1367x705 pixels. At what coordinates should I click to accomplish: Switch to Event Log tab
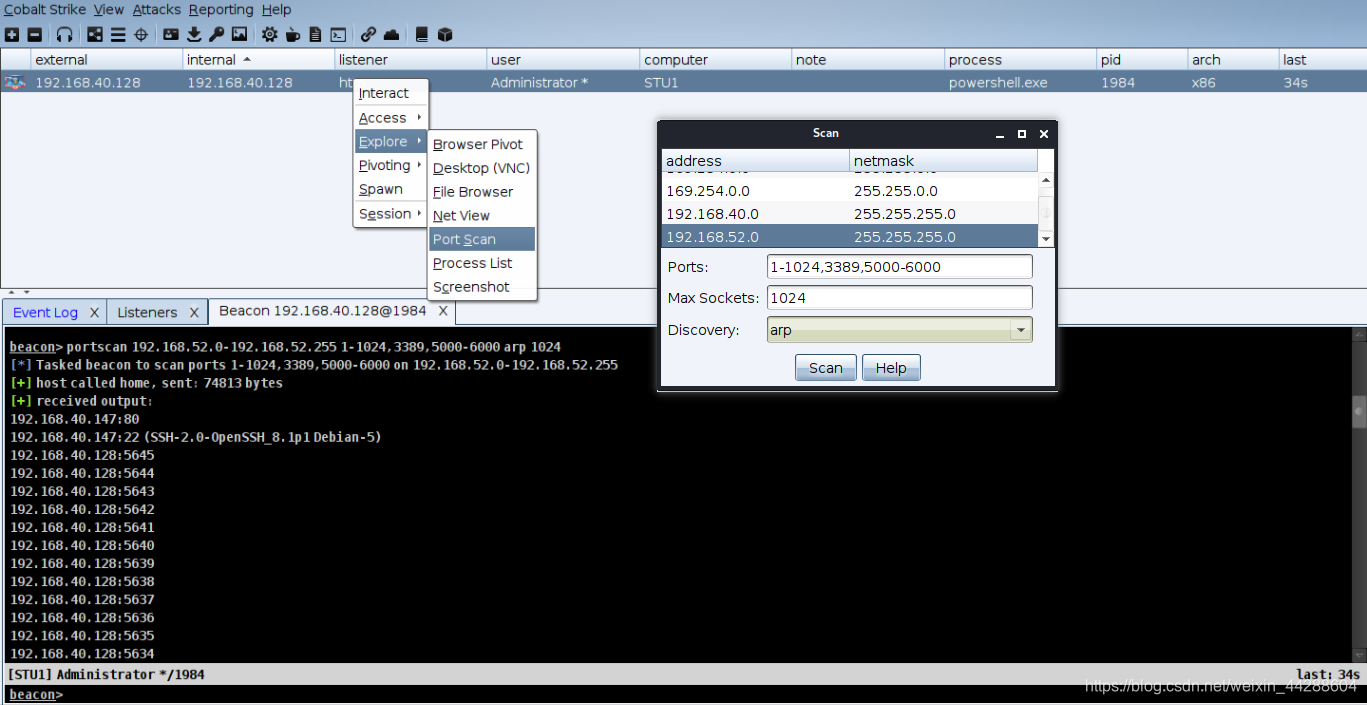[x=45, y=312]
